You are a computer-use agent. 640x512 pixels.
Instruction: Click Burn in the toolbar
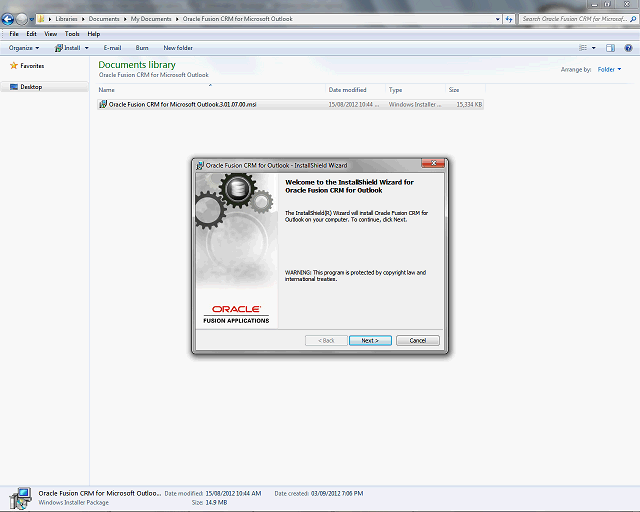(x=142, y=48)
